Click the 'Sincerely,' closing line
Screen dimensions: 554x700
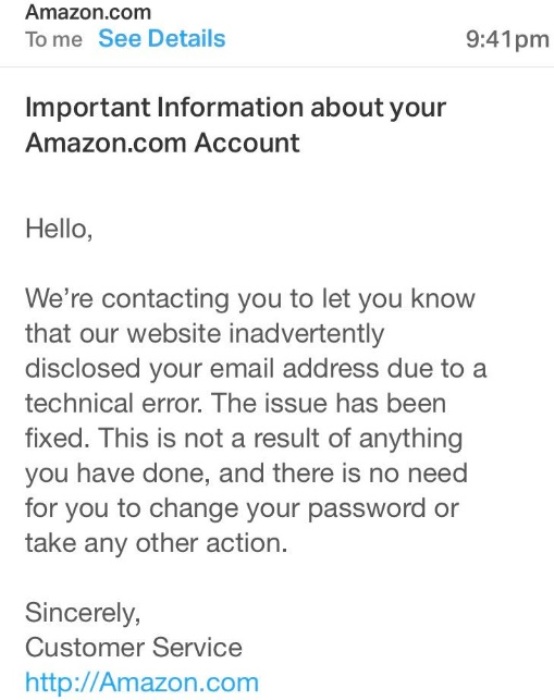coord(83,612)
